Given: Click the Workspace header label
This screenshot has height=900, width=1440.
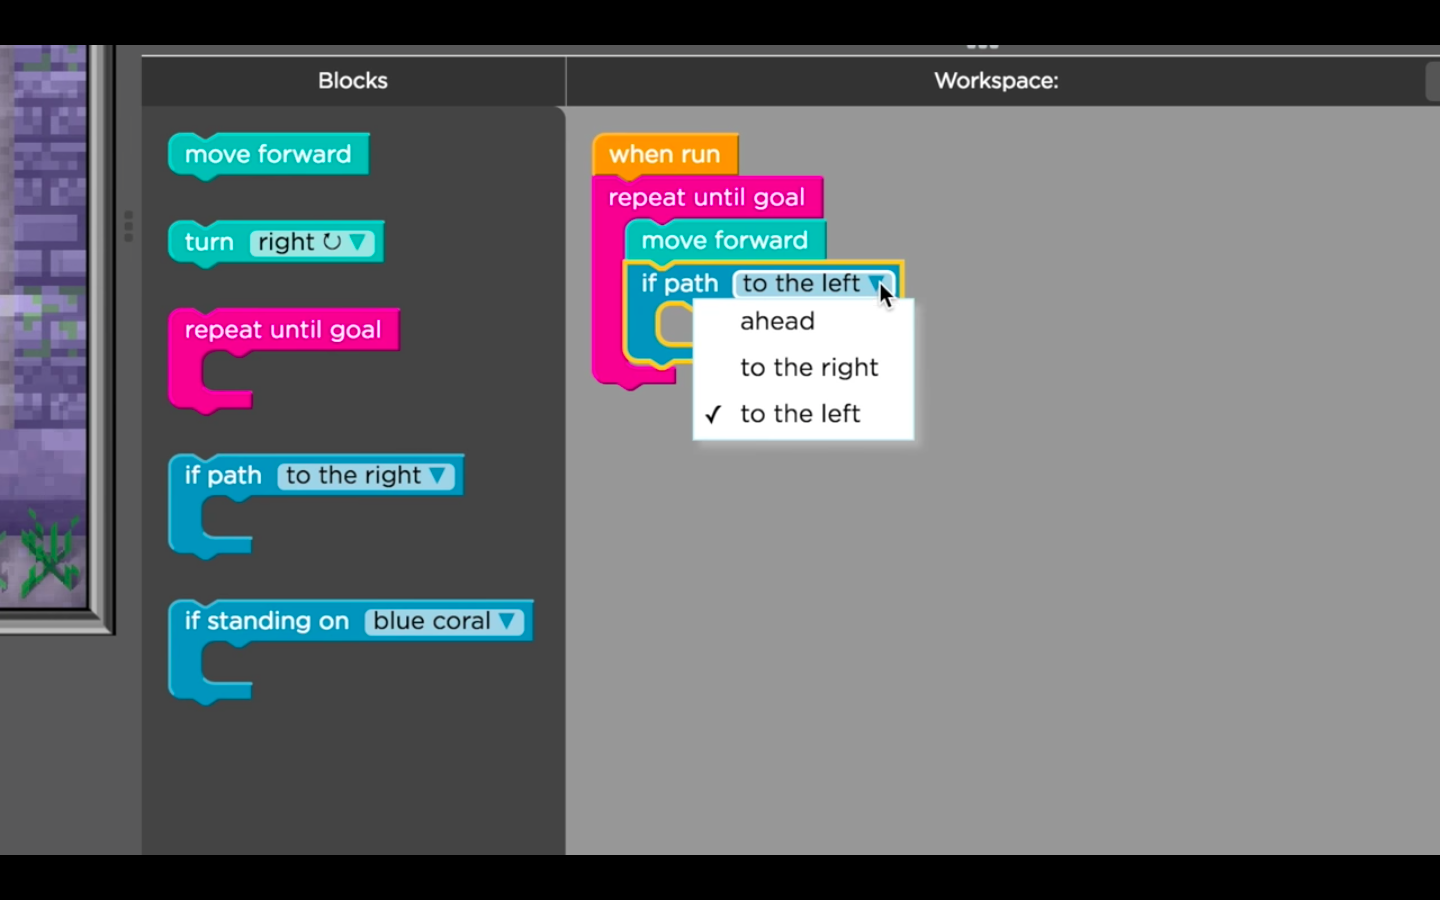Looking at the screenshot, I should pos(996,81).
